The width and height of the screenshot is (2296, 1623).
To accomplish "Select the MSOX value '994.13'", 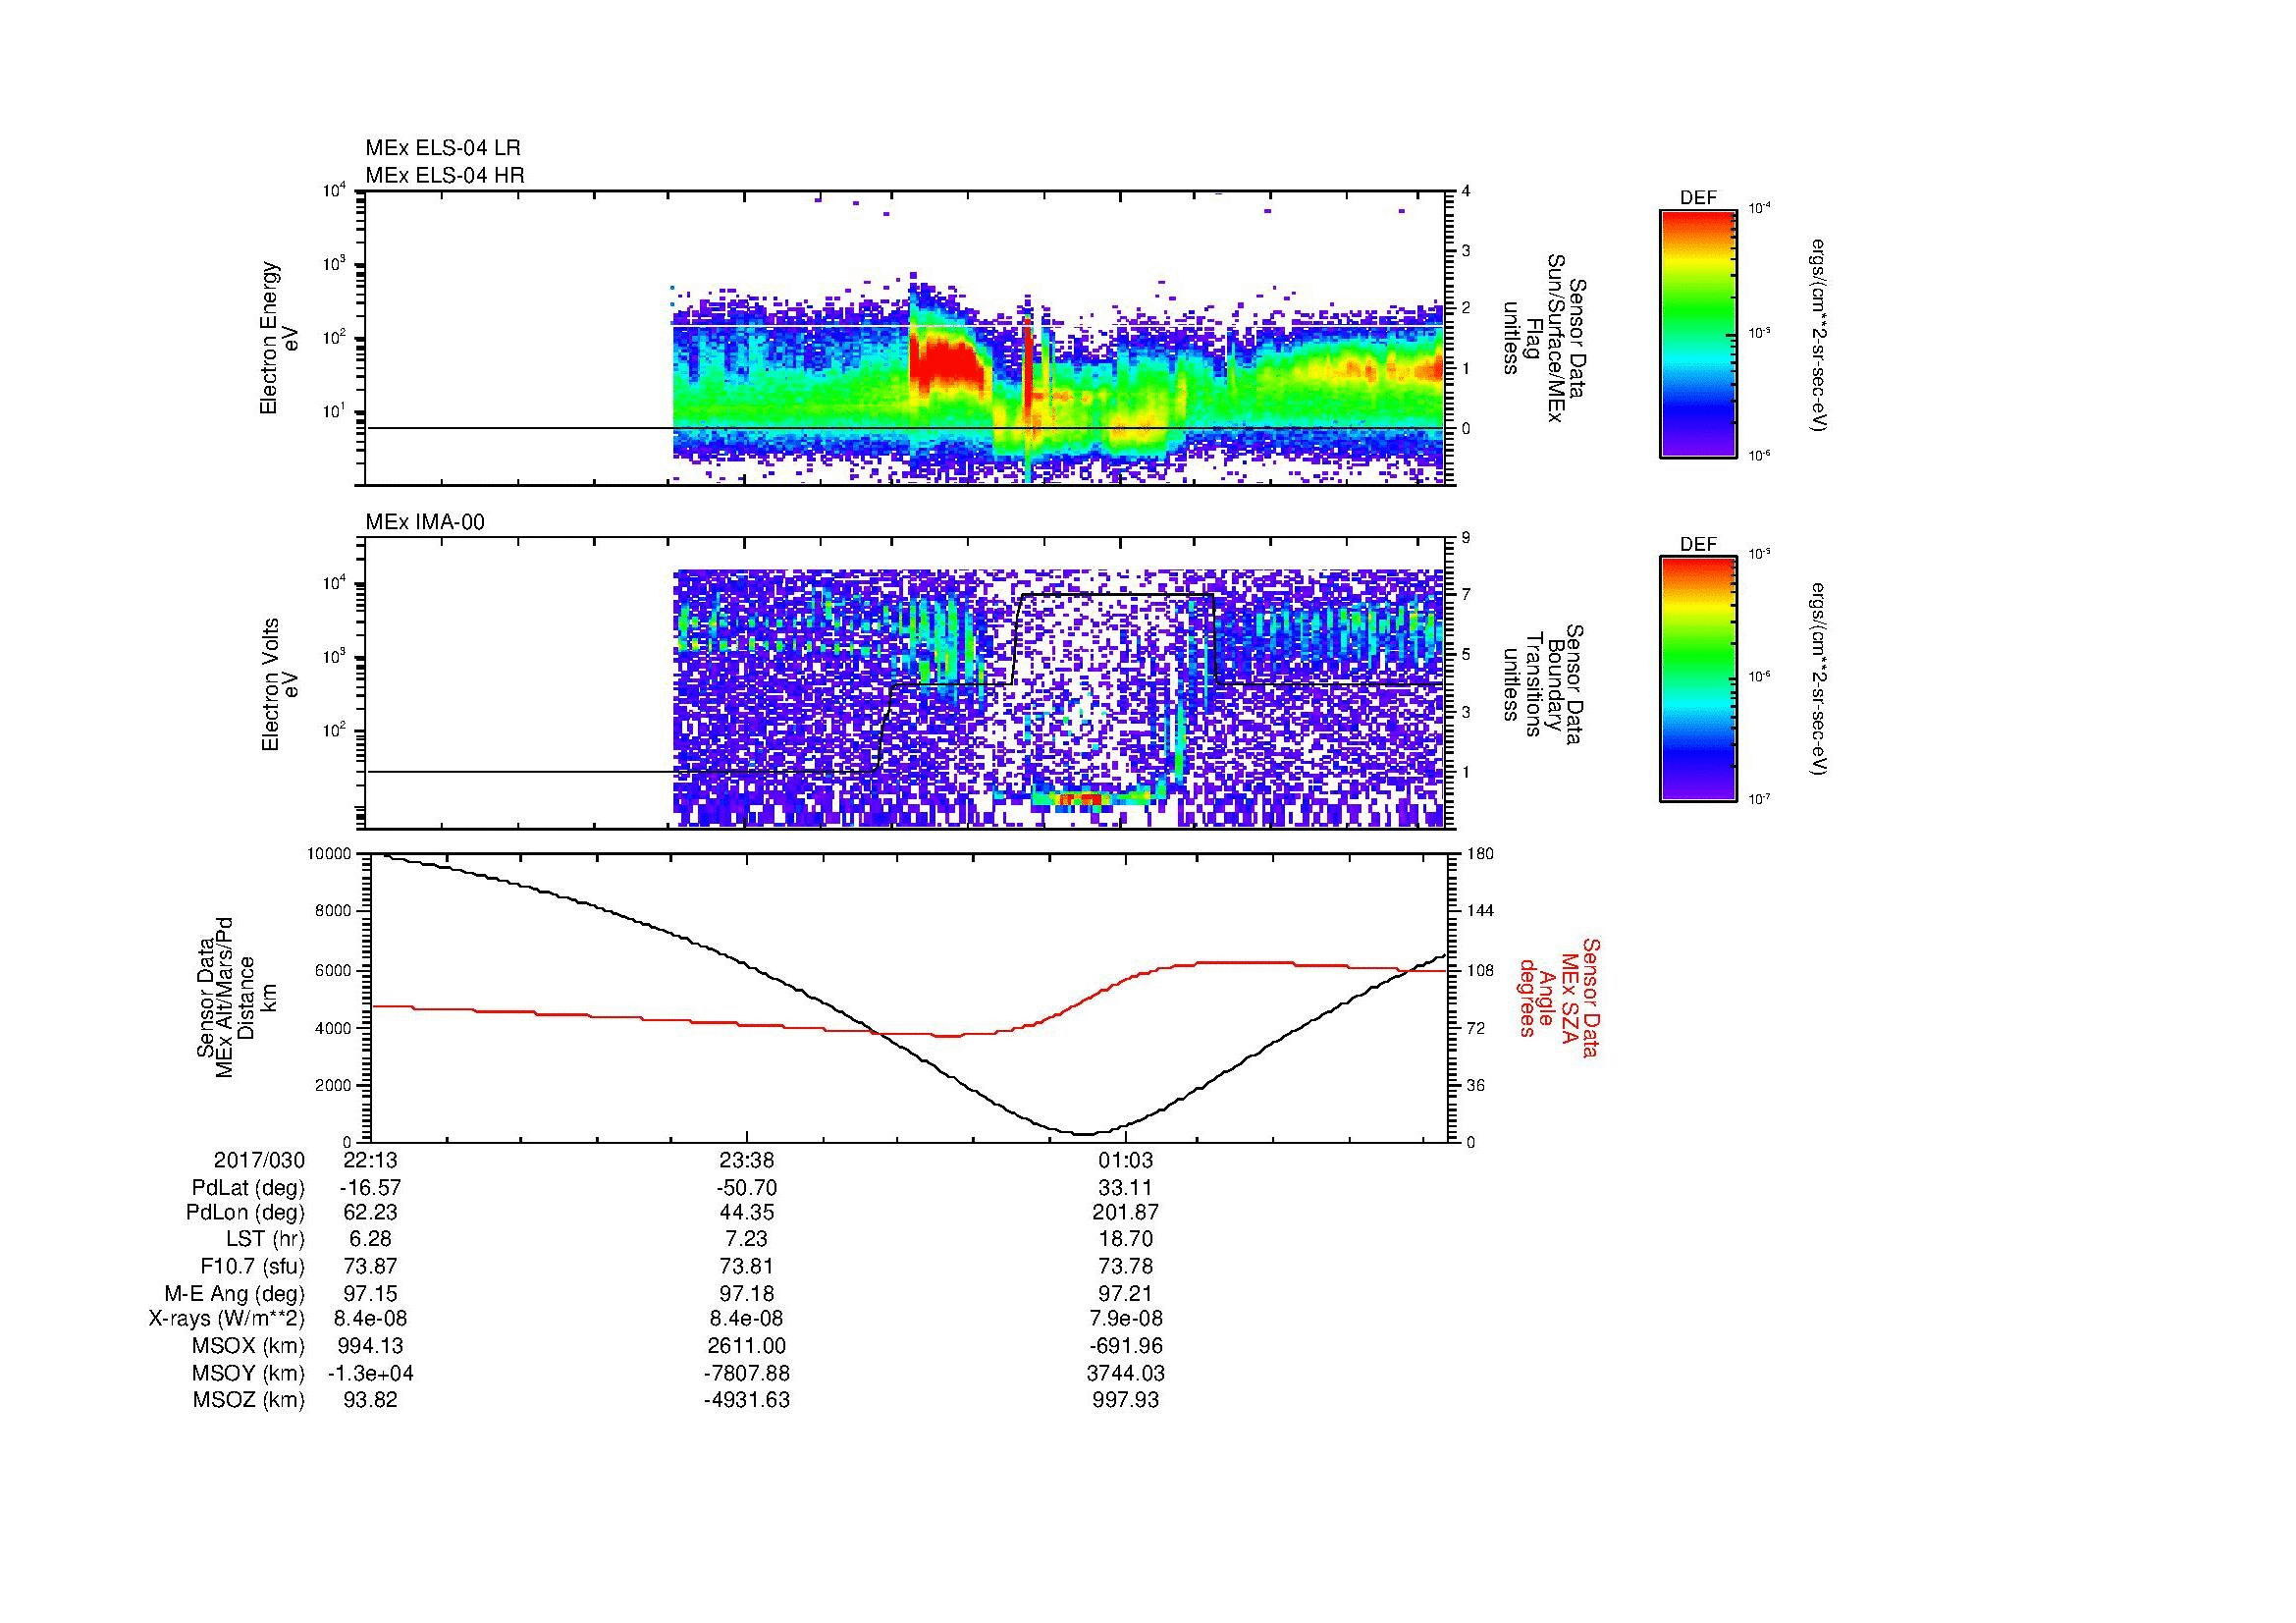I will pos(370,1346).
